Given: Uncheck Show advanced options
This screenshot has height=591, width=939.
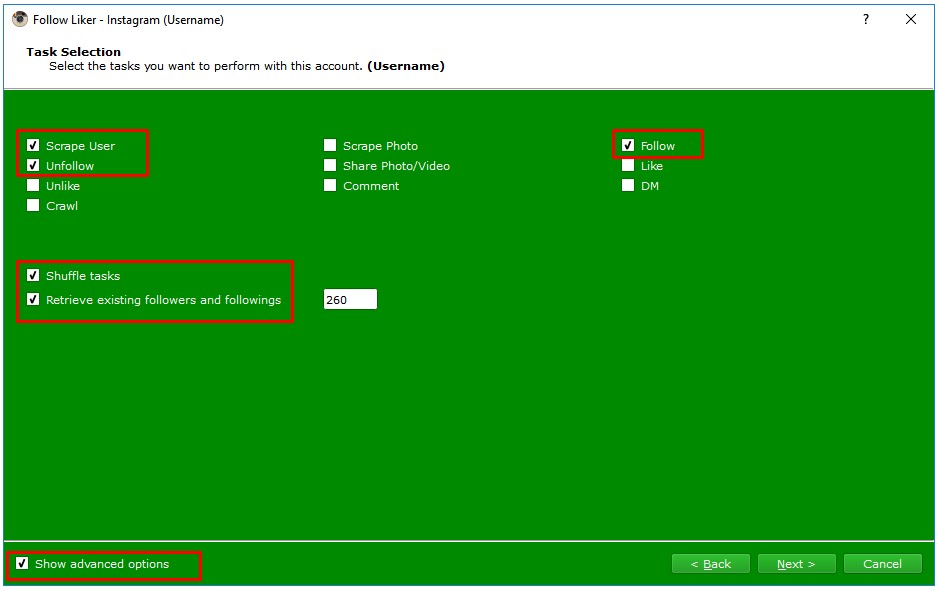Looking at the screenshot, I should pos(22,563).
